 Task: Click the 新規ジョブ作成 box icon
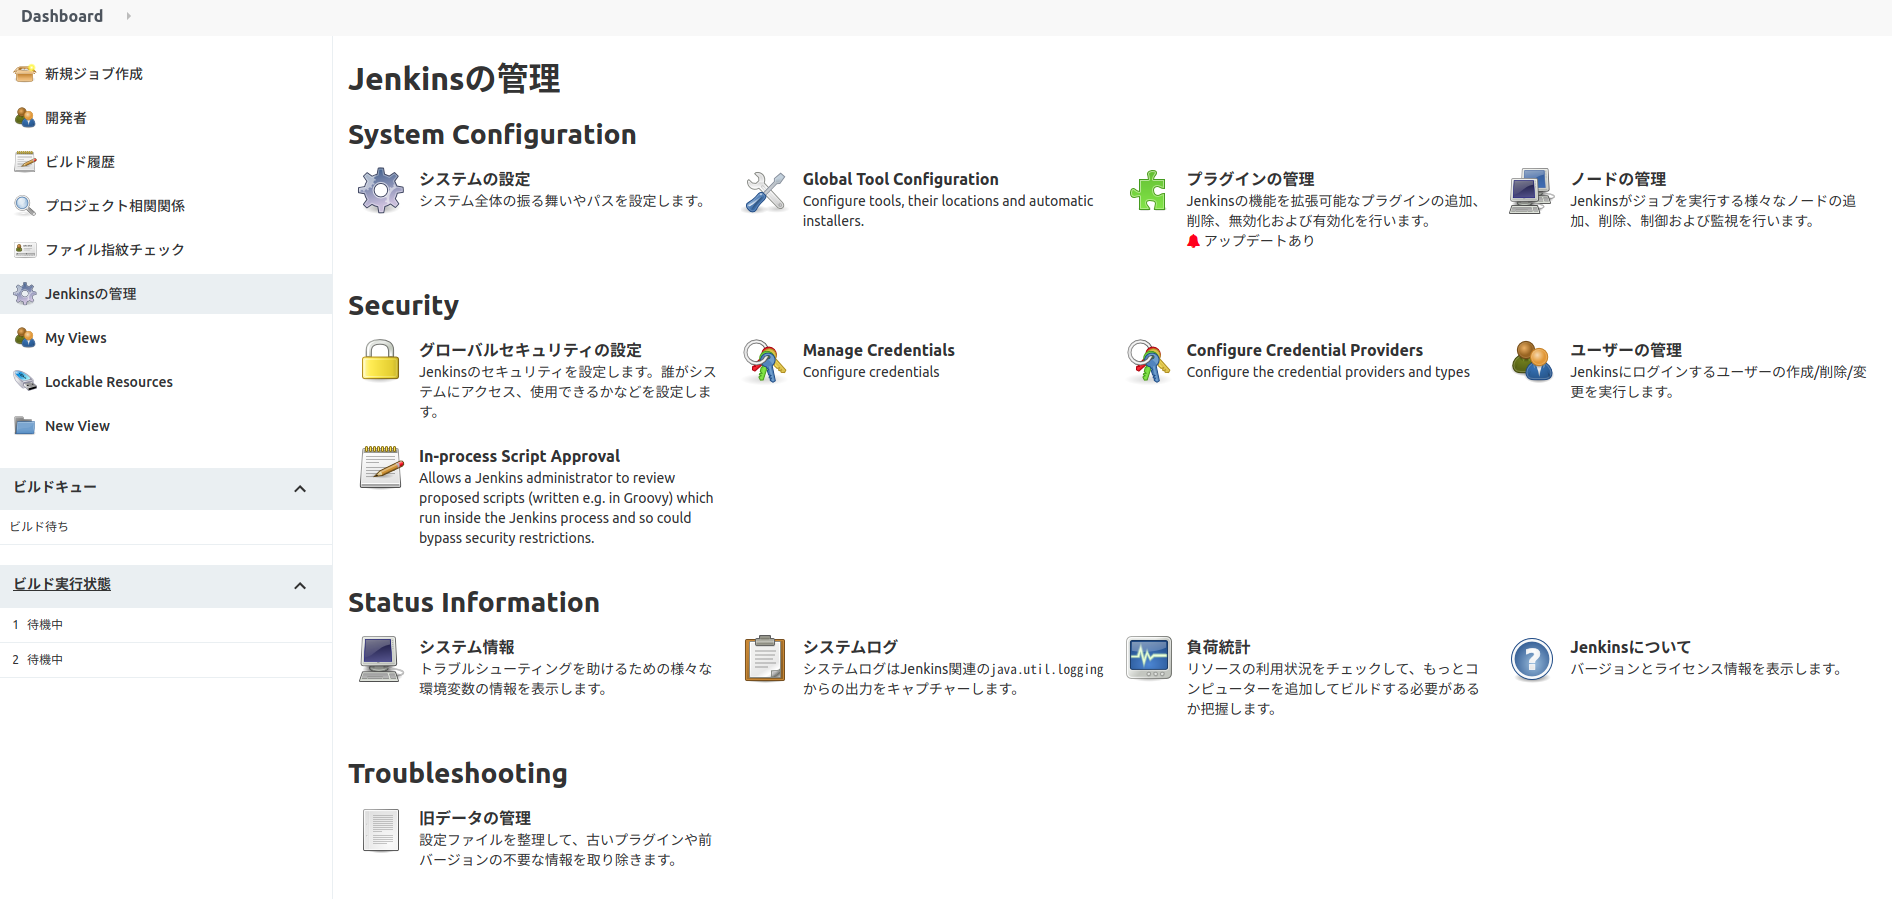pos(25,74)
